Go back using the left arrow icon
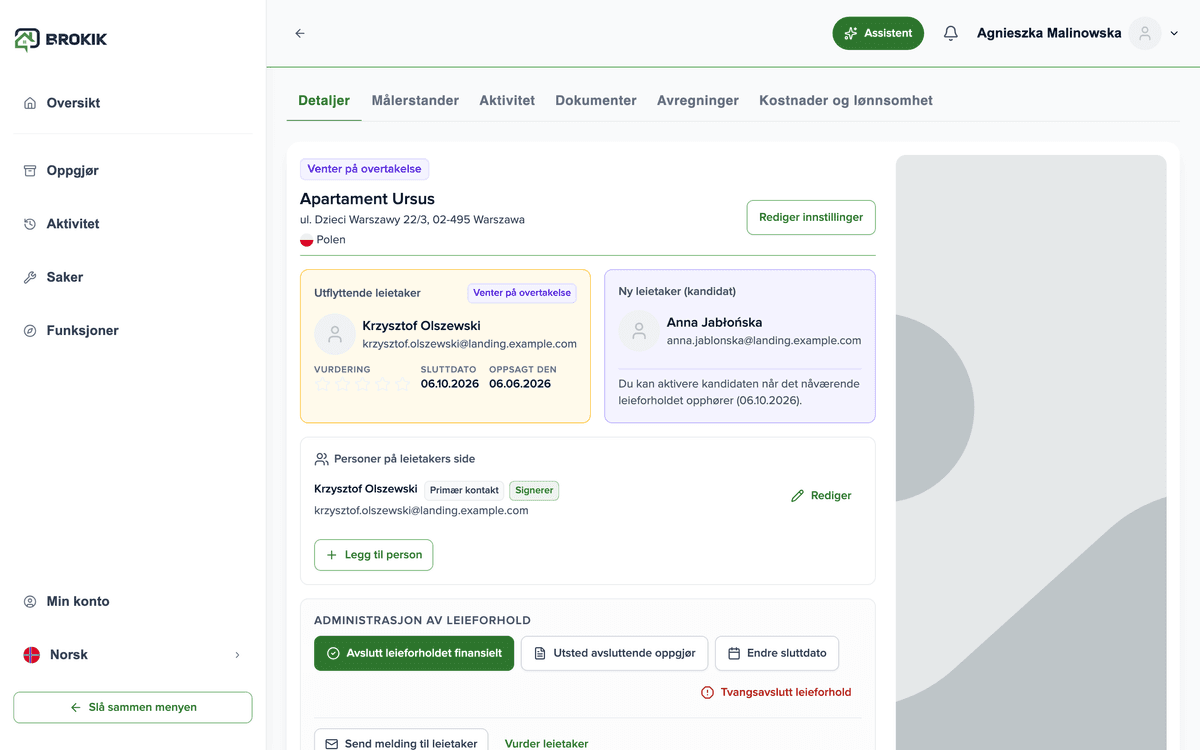Viewport: 1200px width, 750px height. [x=300, y=33]
